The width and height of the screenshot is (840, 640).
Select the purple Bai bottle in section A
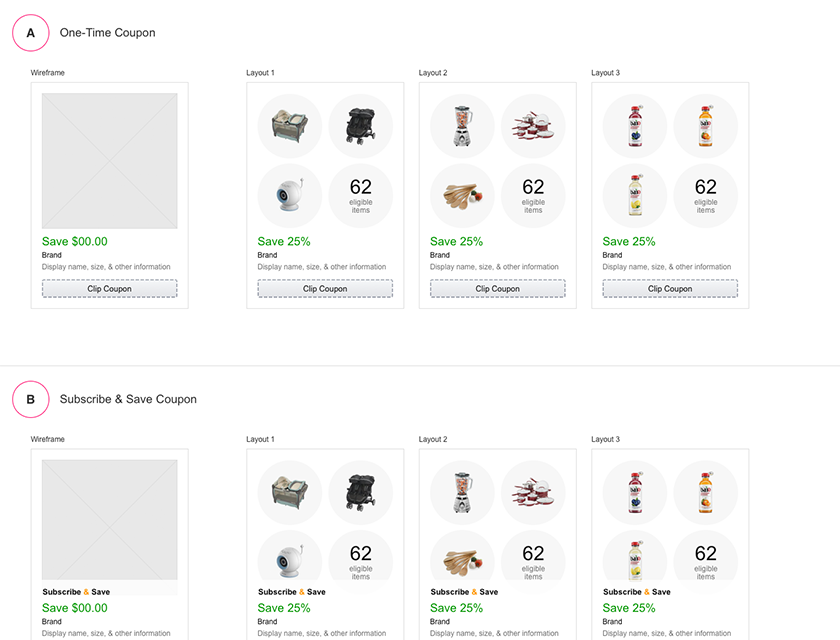(x=635, y=126)
